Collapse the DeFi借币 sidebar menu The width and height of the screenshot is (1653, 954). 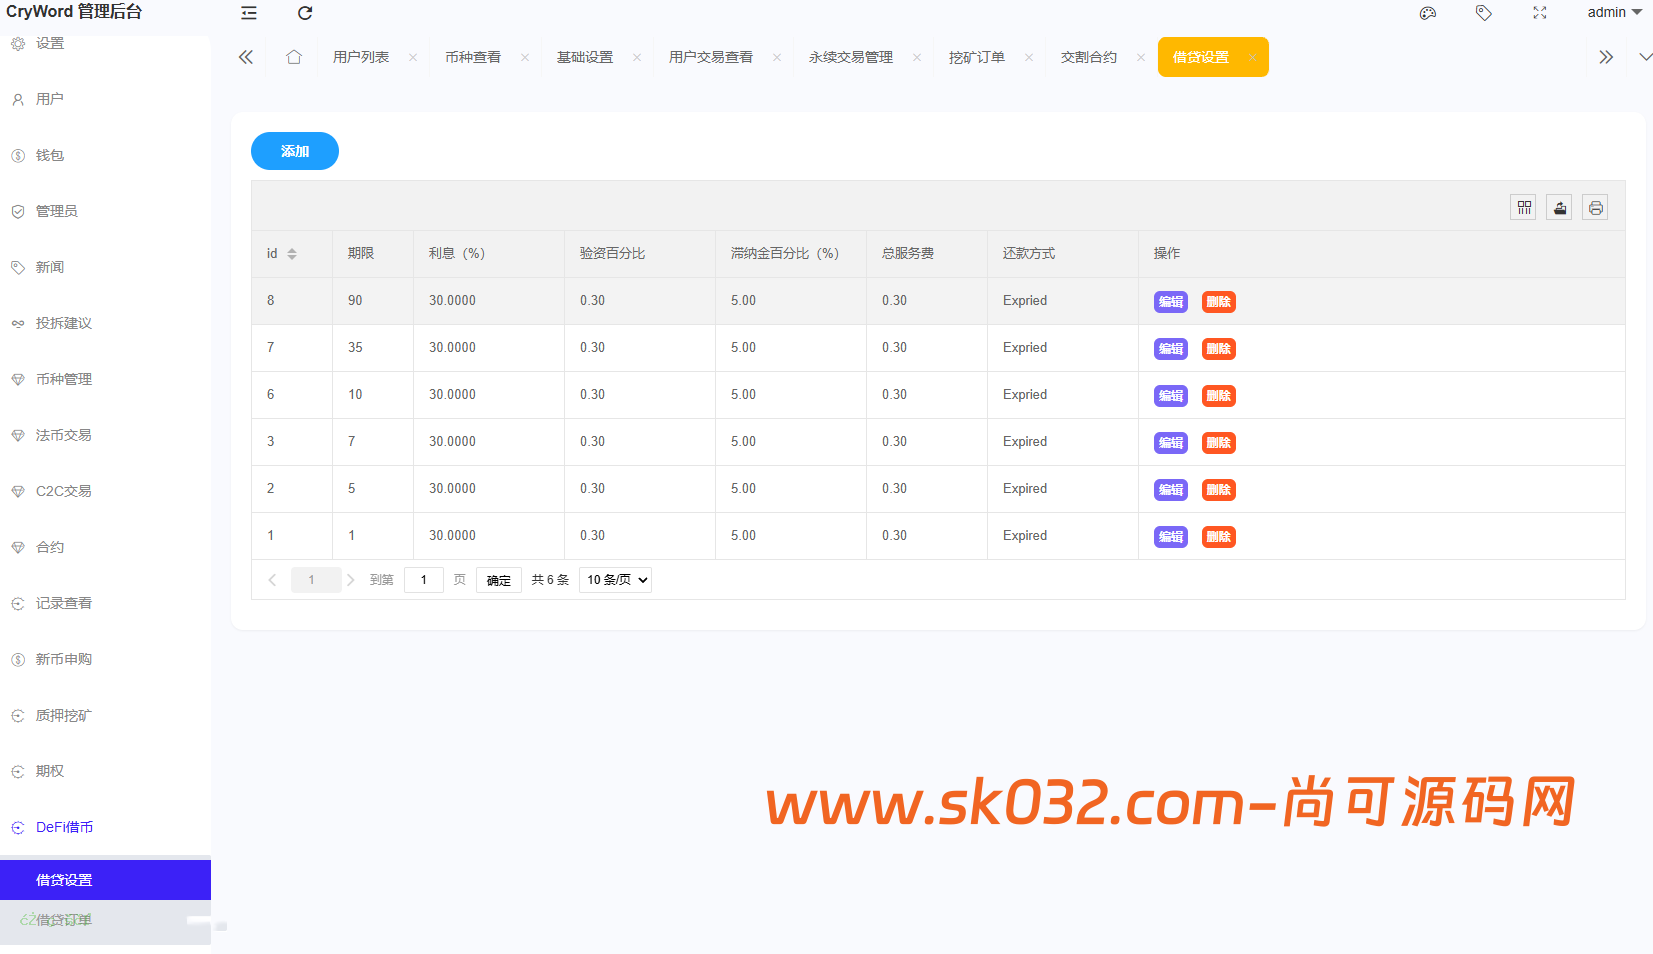105,827
